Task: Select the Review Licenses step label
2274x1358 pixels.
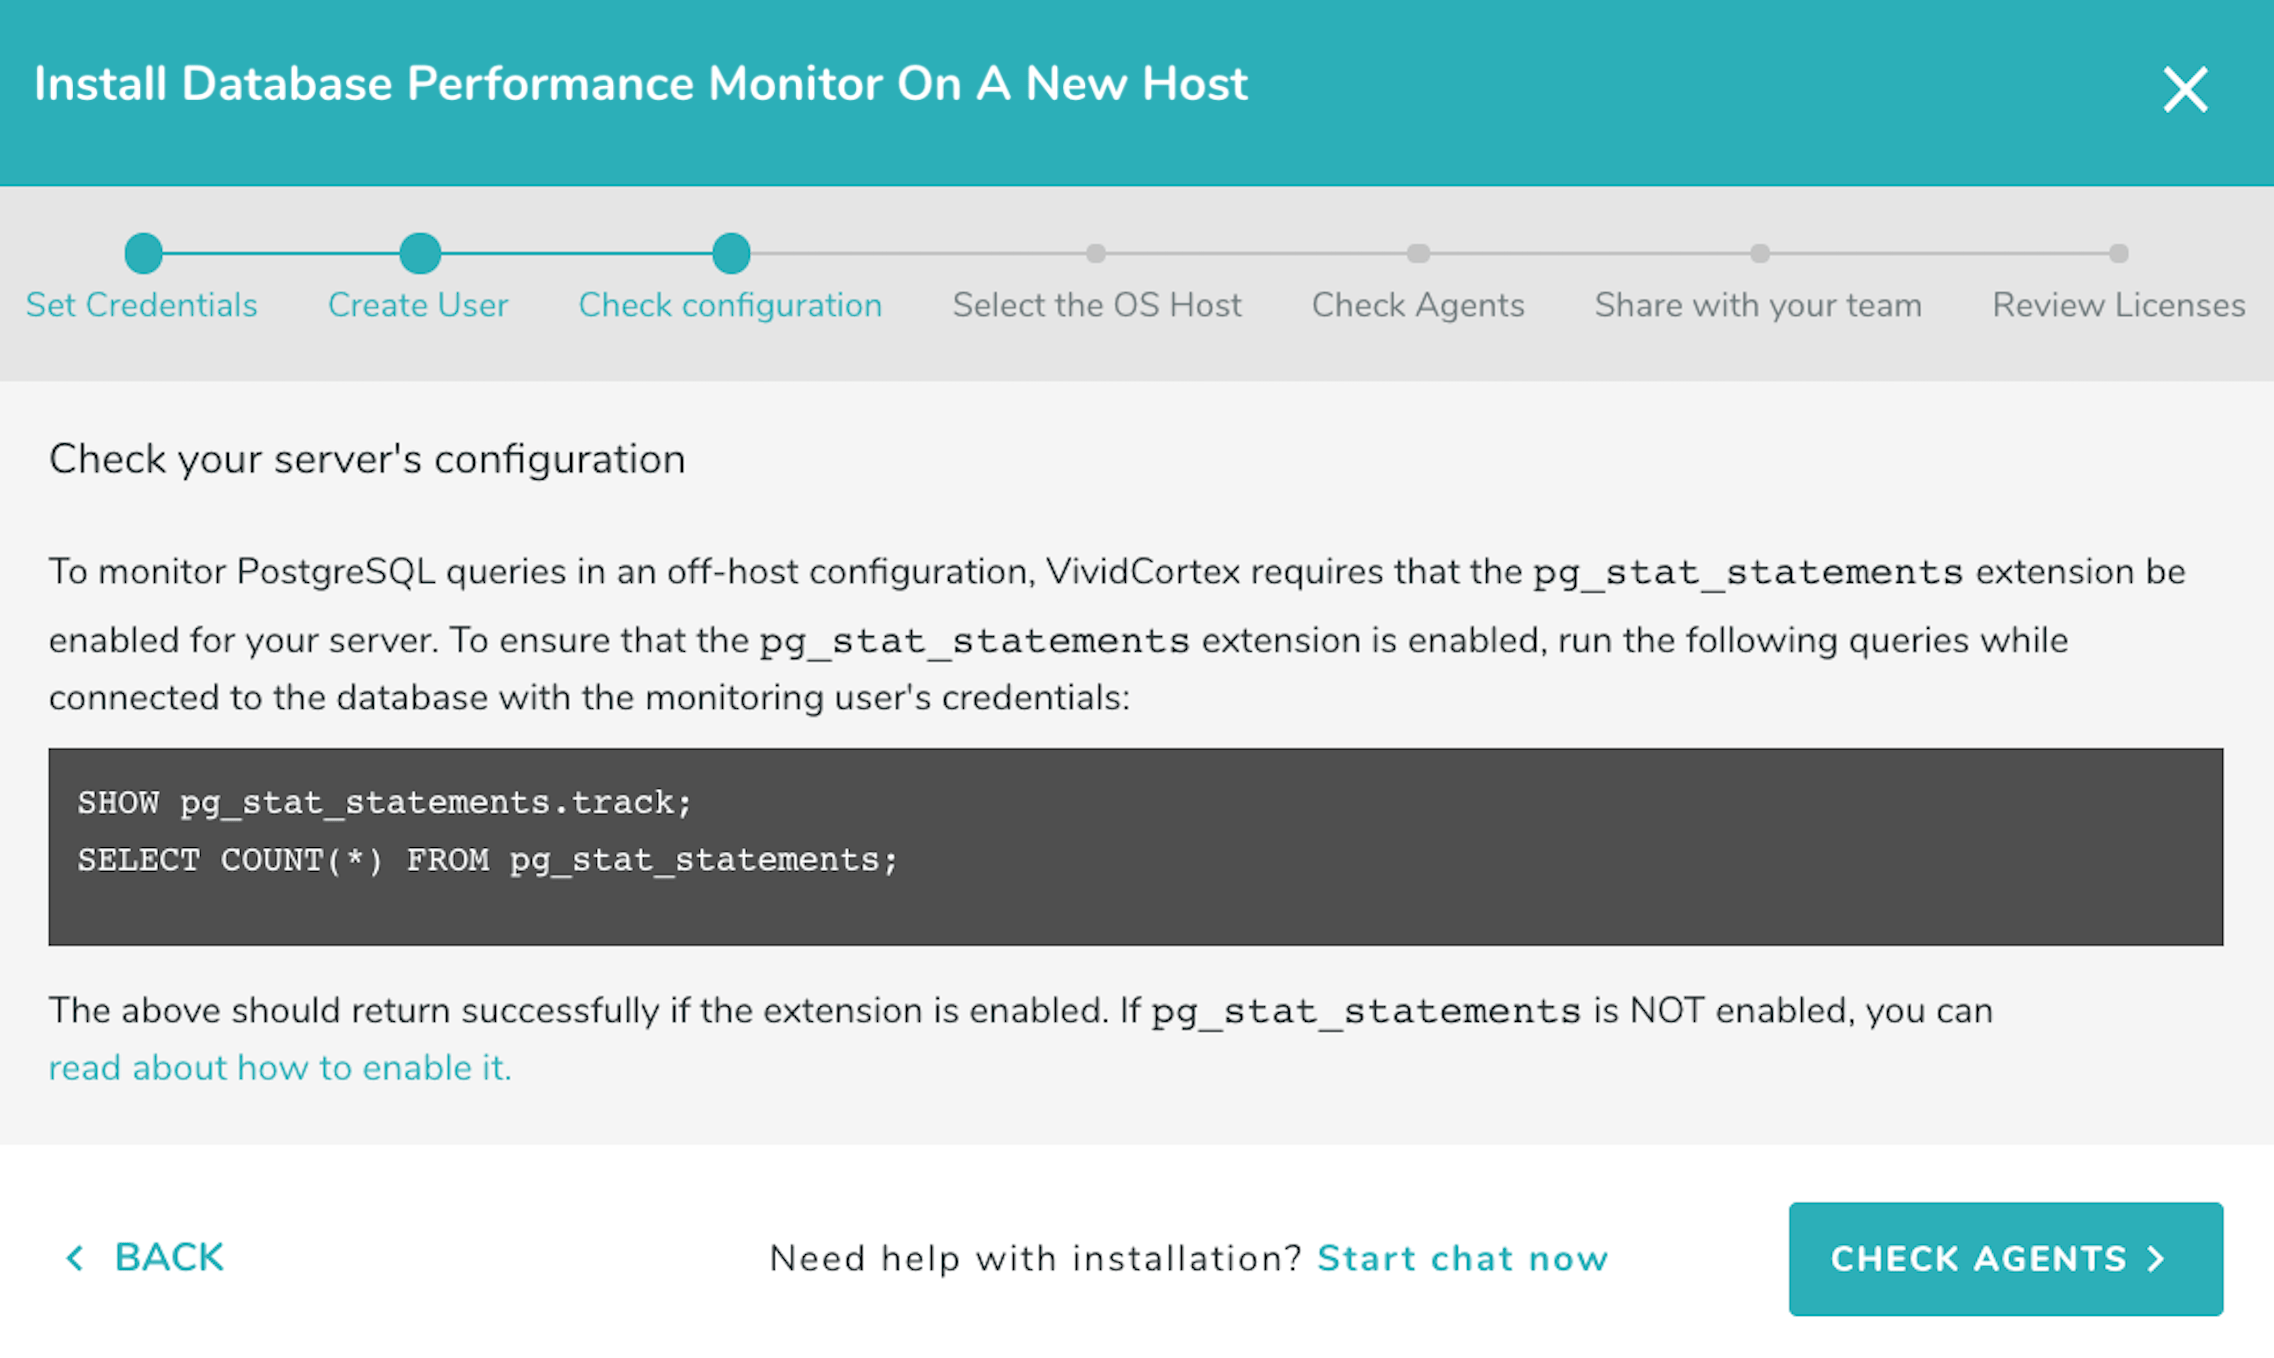Action: [x=2119, y=305]
